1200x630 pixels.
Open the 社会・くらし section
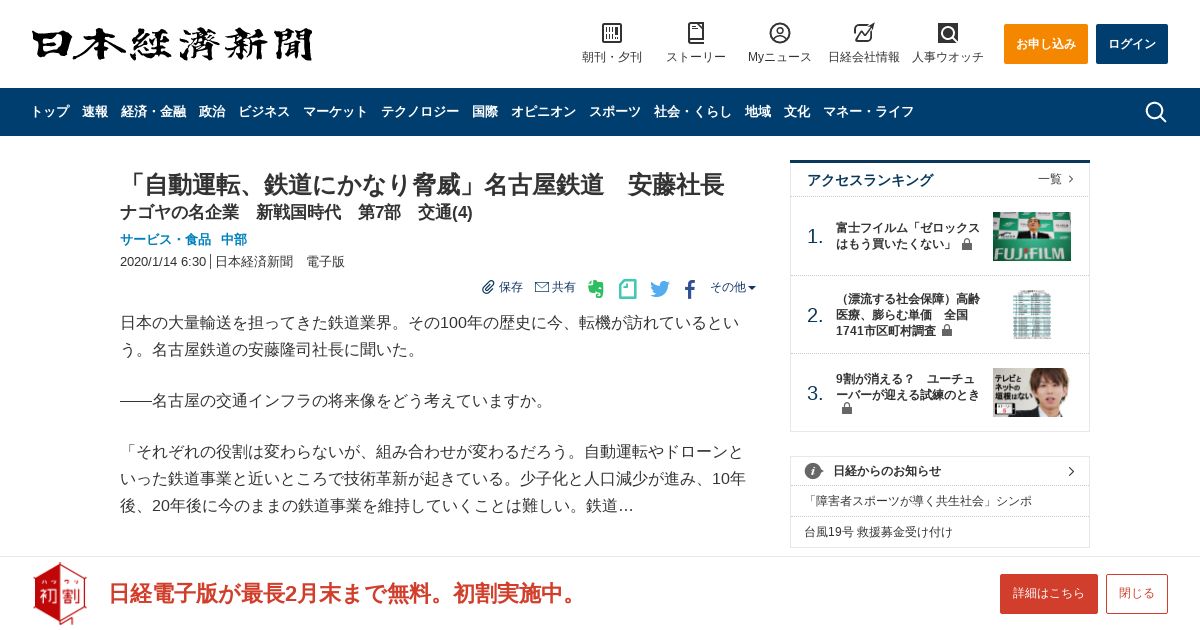[693, 112]
